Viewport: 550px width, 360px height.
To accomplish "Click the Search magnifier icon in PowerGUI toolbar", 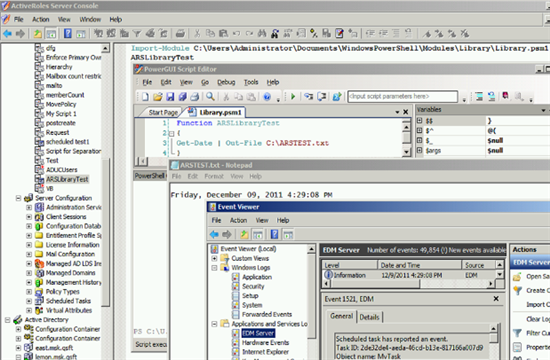I will coord(210,96).
